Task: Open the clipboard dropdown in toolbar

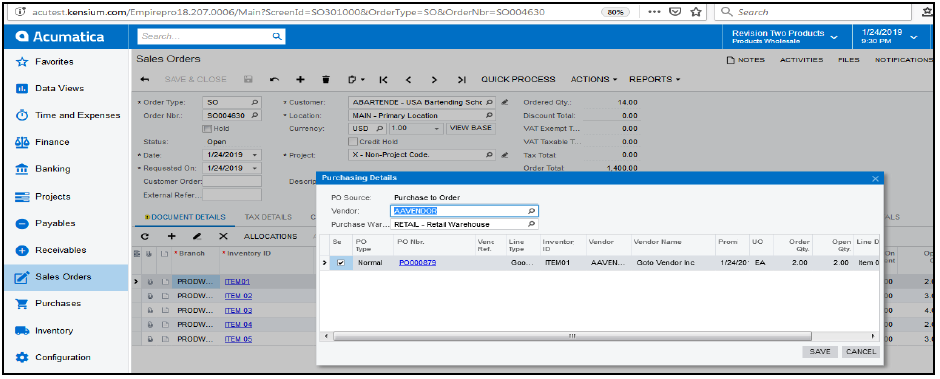Action: click(x=357, y=79)
